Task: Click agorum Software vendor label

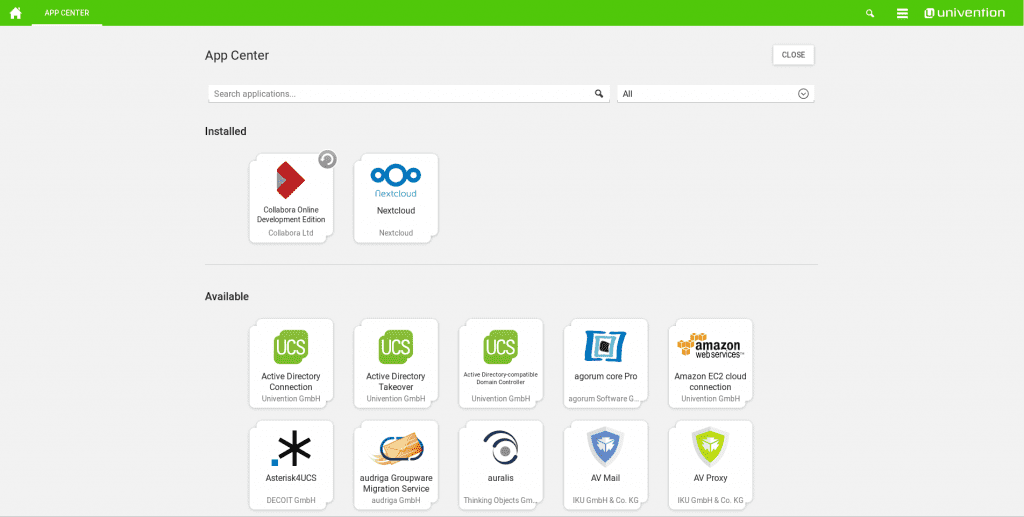Action: [605, 398]
